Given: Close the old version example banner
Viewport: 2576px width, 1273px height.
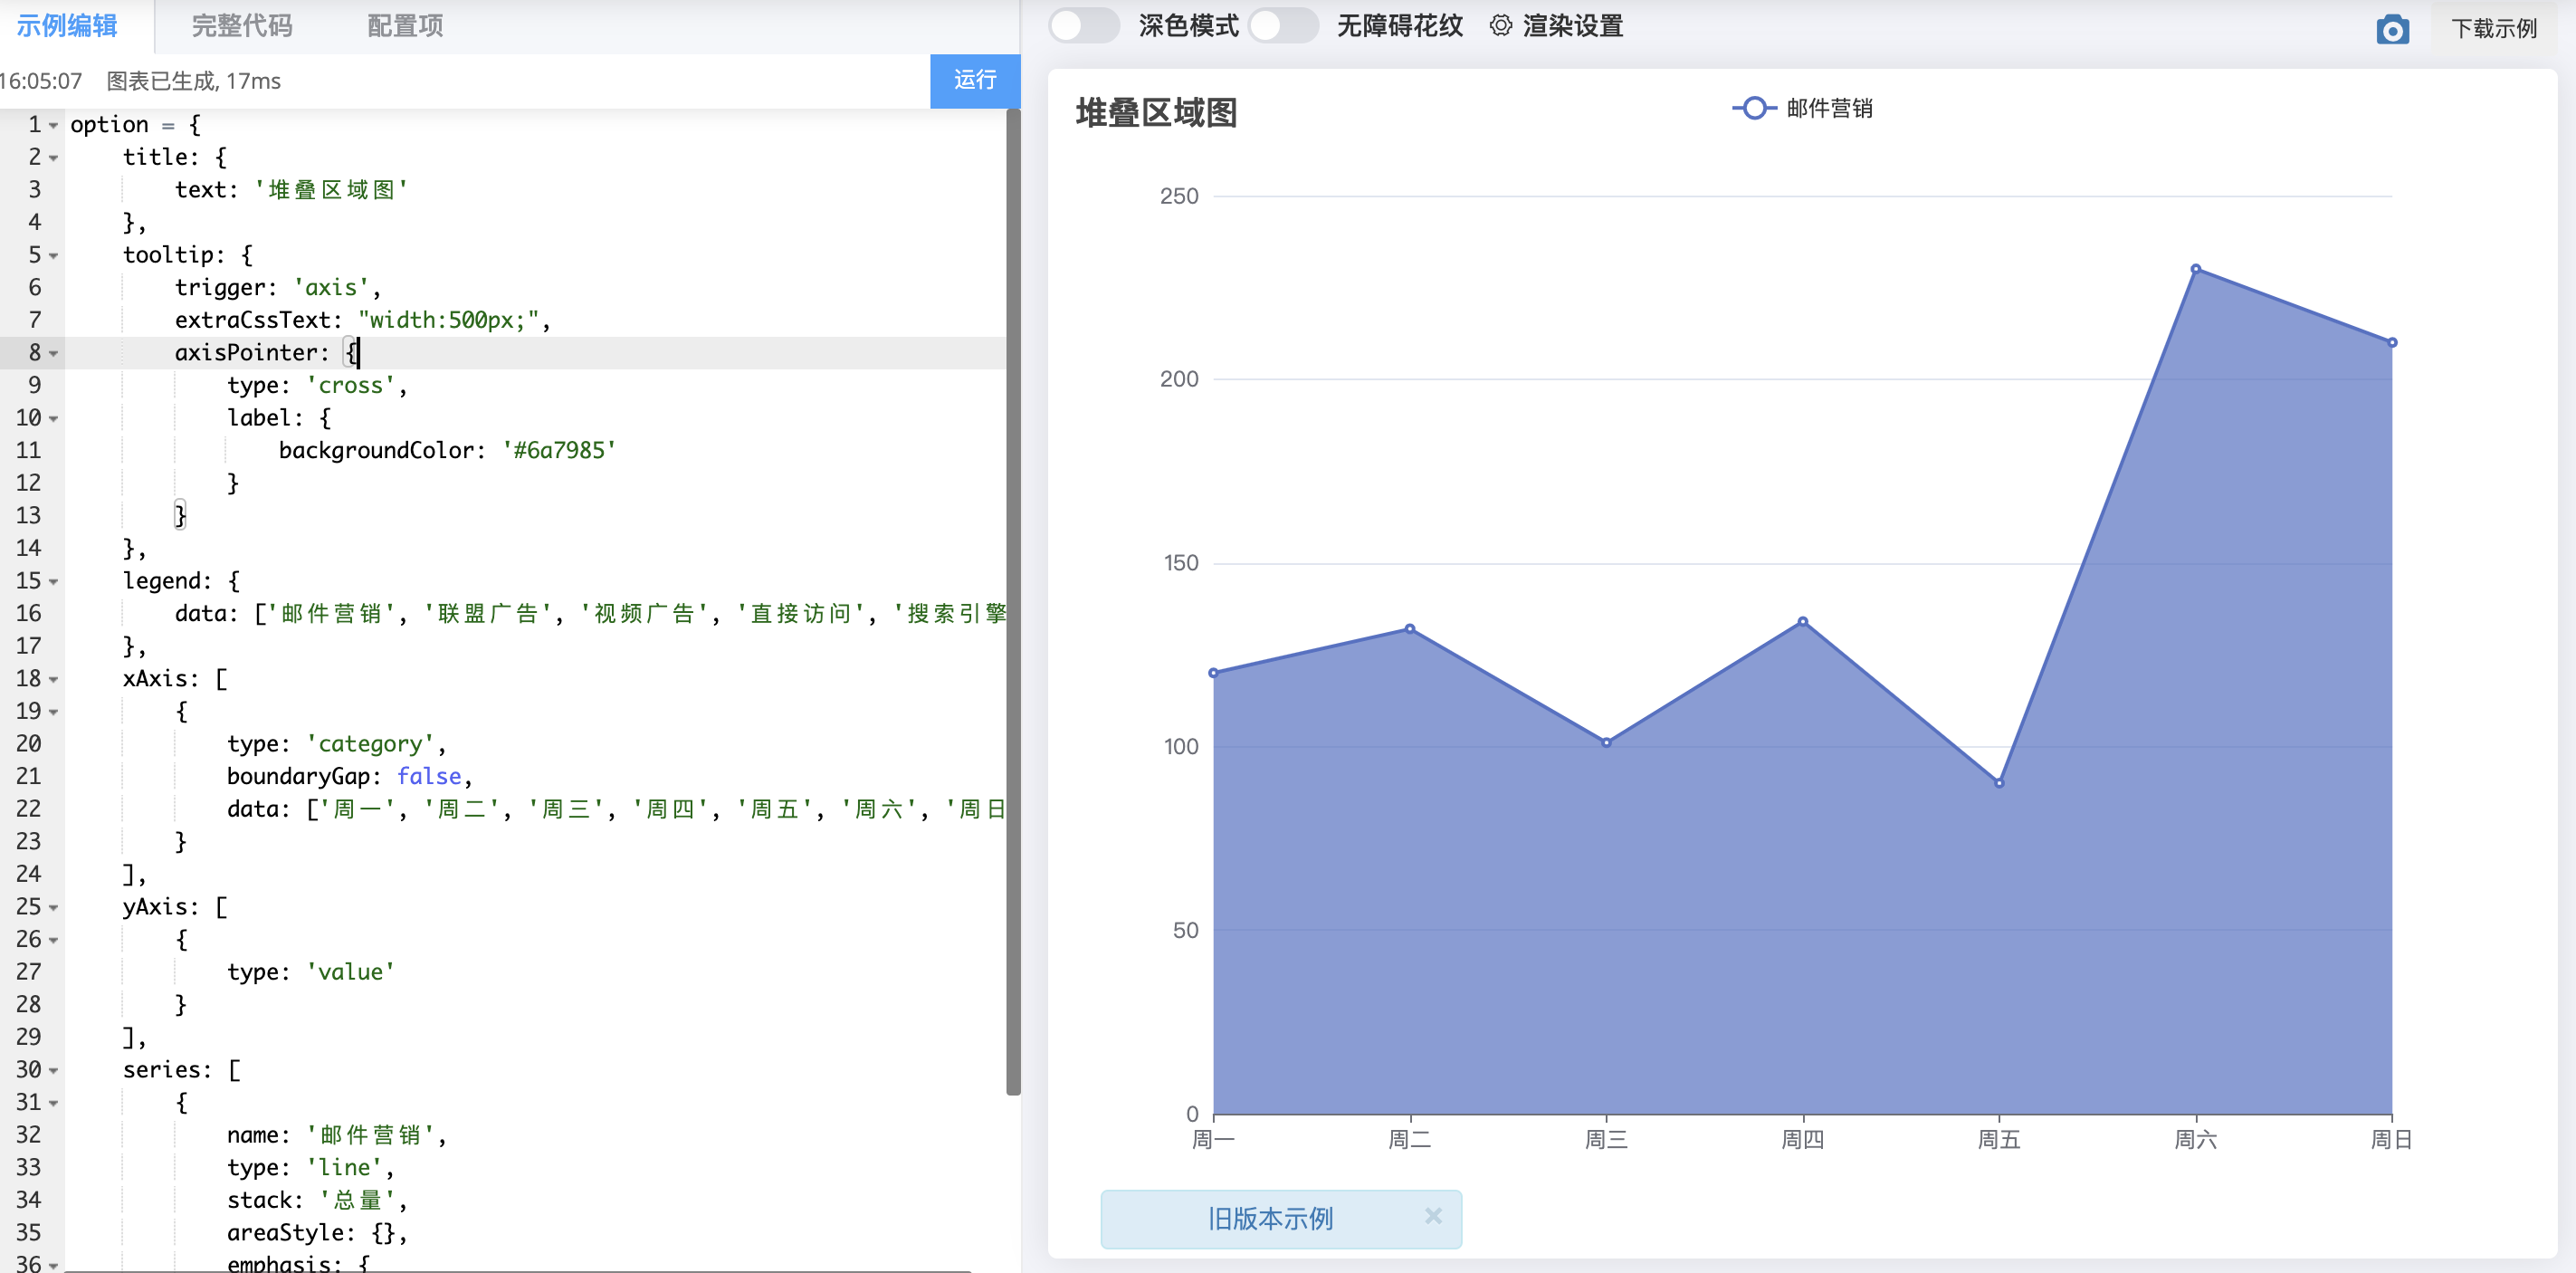Looking at the screenshot, I should [1433, 1215].
